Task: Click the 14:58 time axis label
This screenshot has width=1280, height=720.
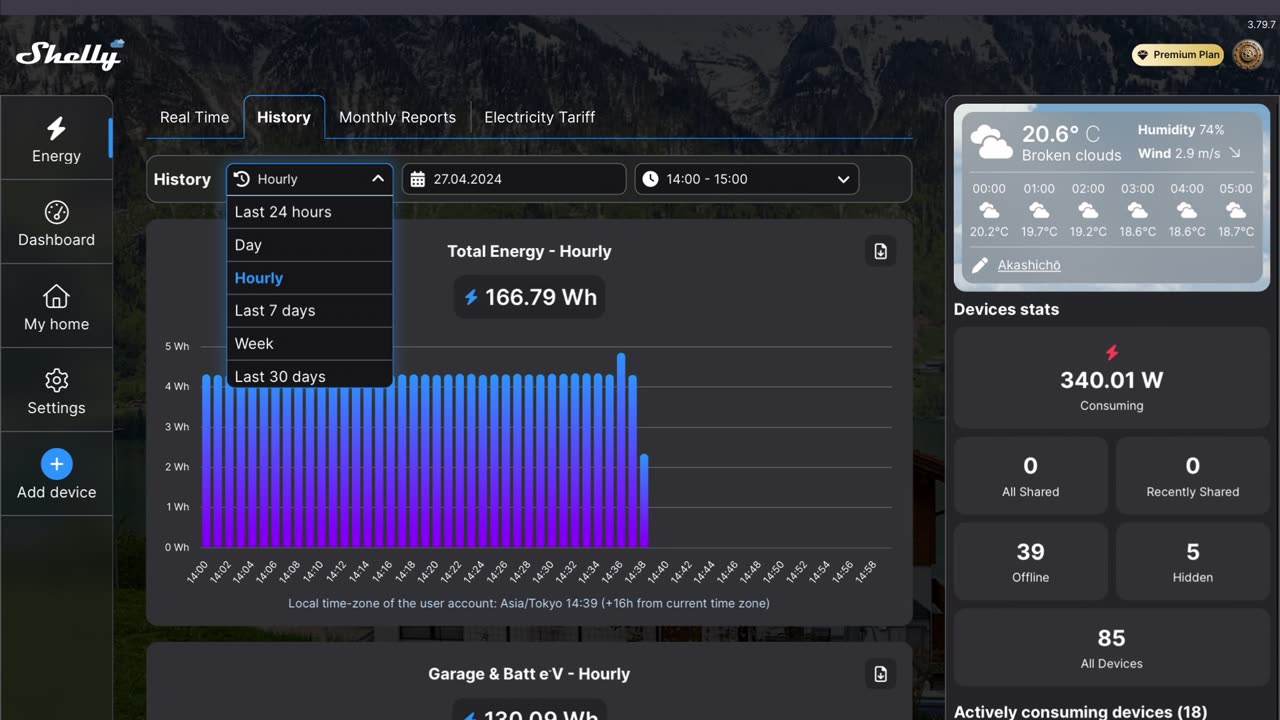Action: click(867, 572)
